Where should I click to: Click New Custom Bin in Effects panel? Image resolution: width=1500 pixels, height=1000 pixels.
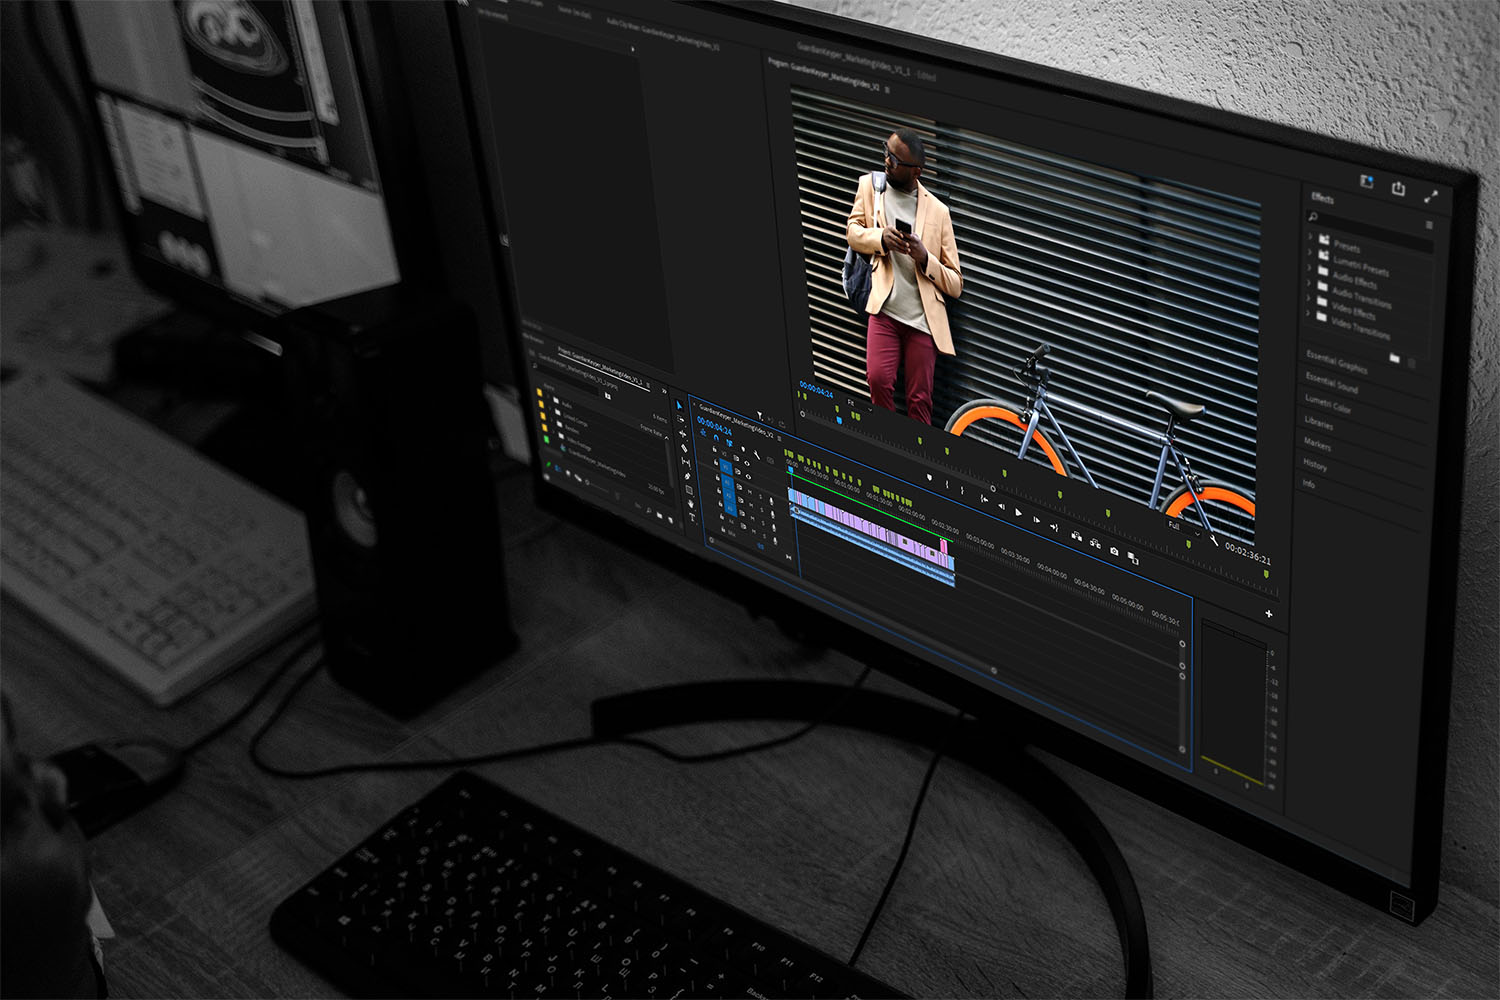click(x=1395, y=358)
